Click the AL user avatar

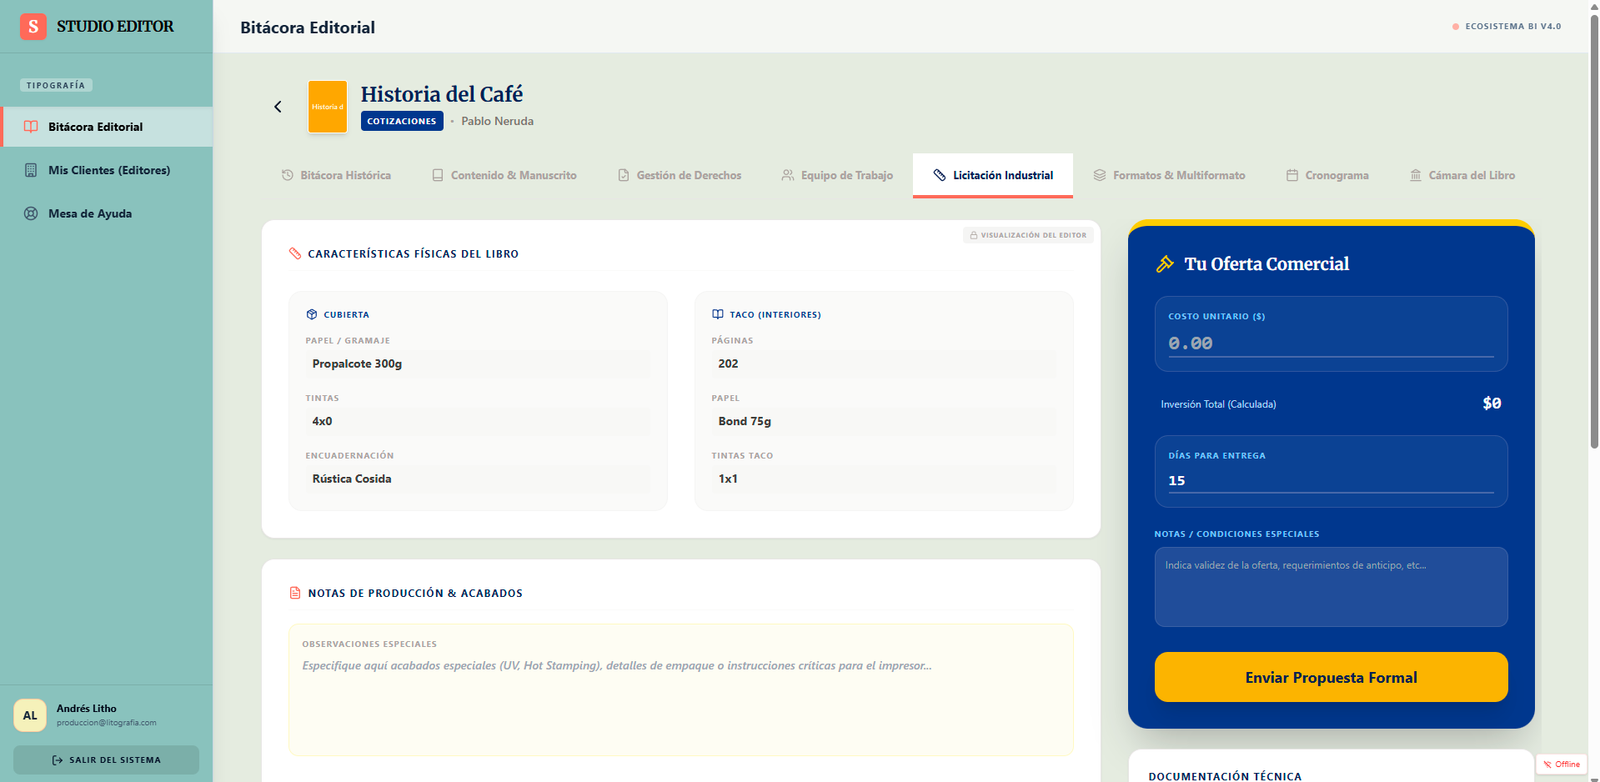(x=30, y=715)
